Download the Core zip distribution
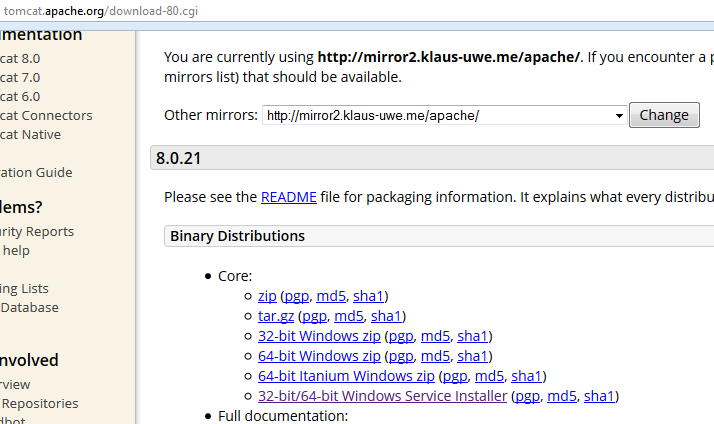 point(267,296)
